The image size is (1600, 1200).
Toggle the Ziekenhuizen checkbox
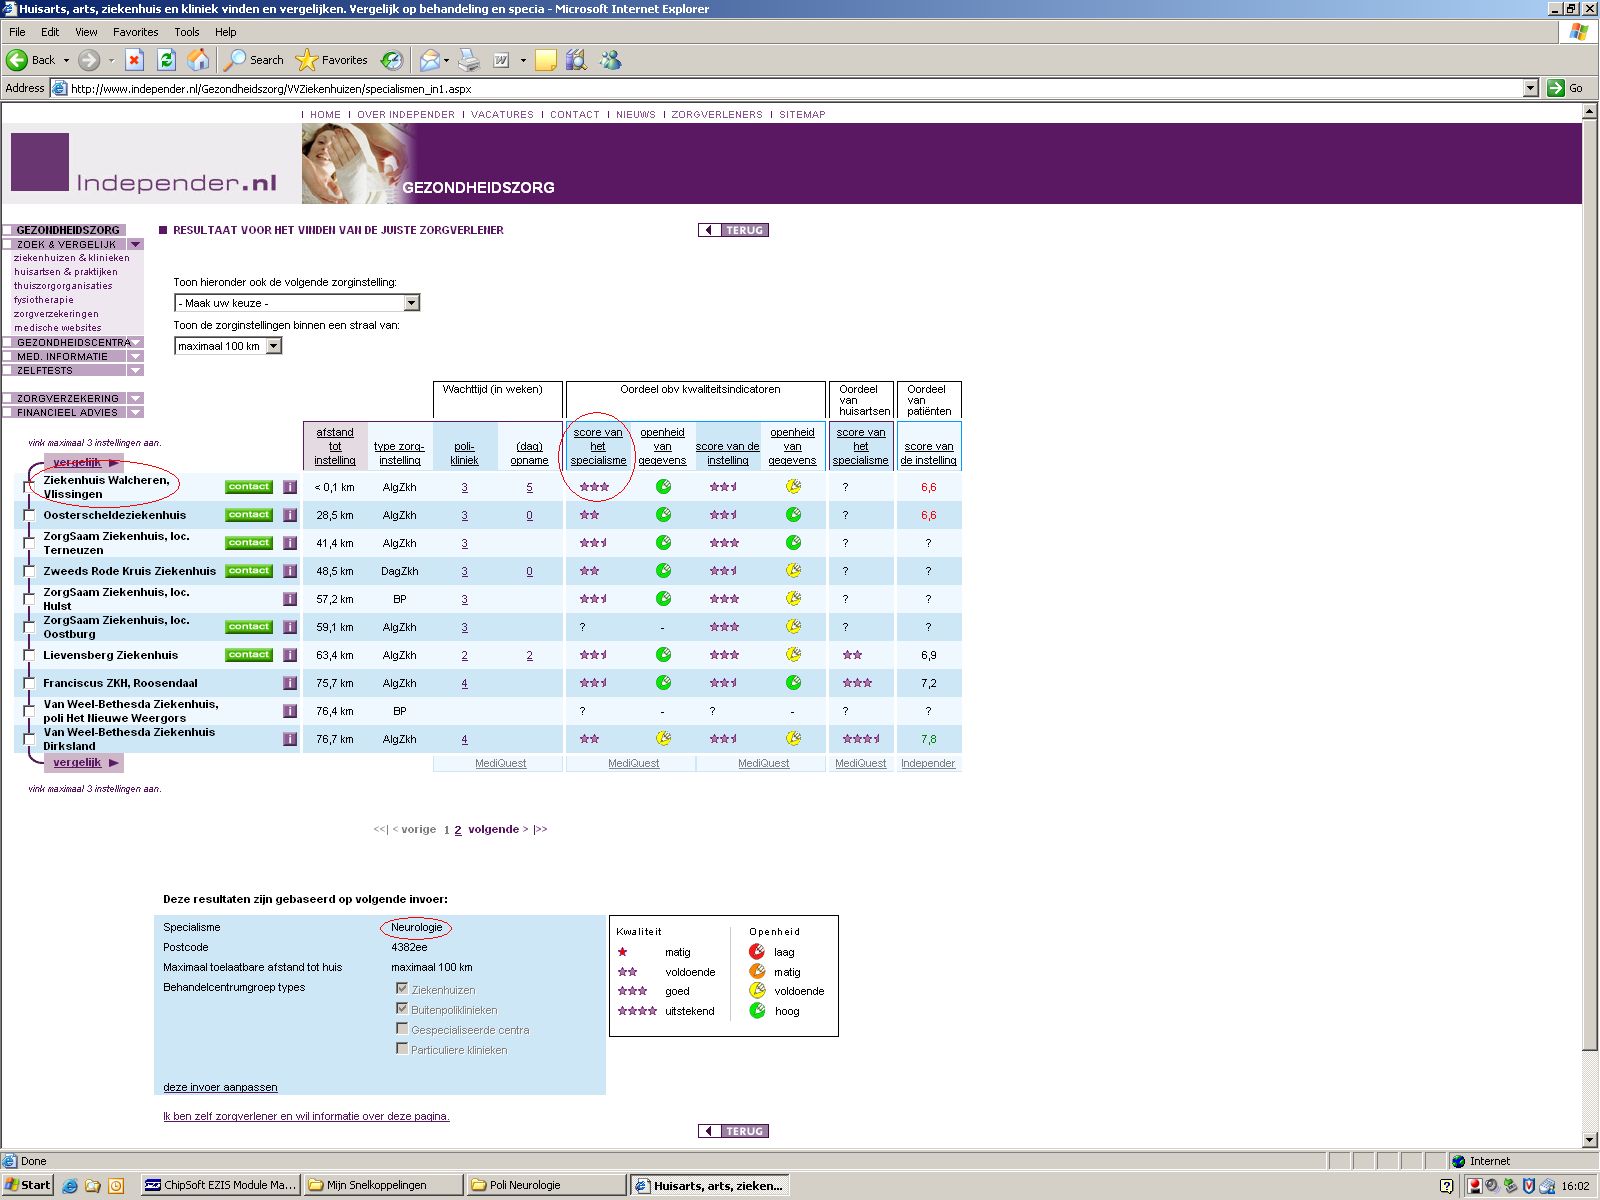click(402, 988)
